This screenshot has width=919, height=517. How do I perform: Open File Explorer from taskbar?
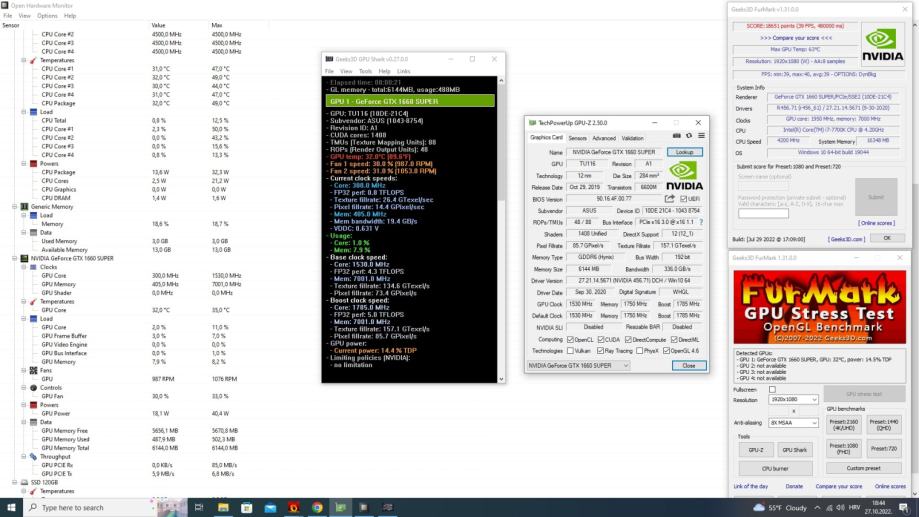click(x=223, y=507)
